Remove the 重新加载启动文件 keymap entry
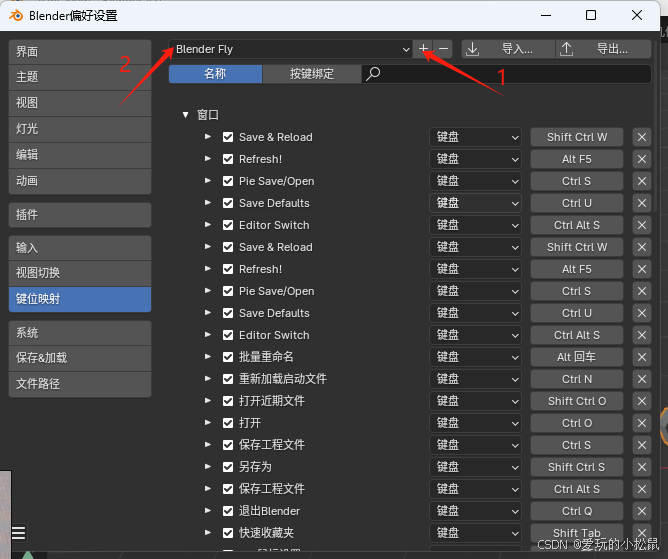The width and height of the screenshot is (668, 559). pyautogui.click(x=642, y=379)
